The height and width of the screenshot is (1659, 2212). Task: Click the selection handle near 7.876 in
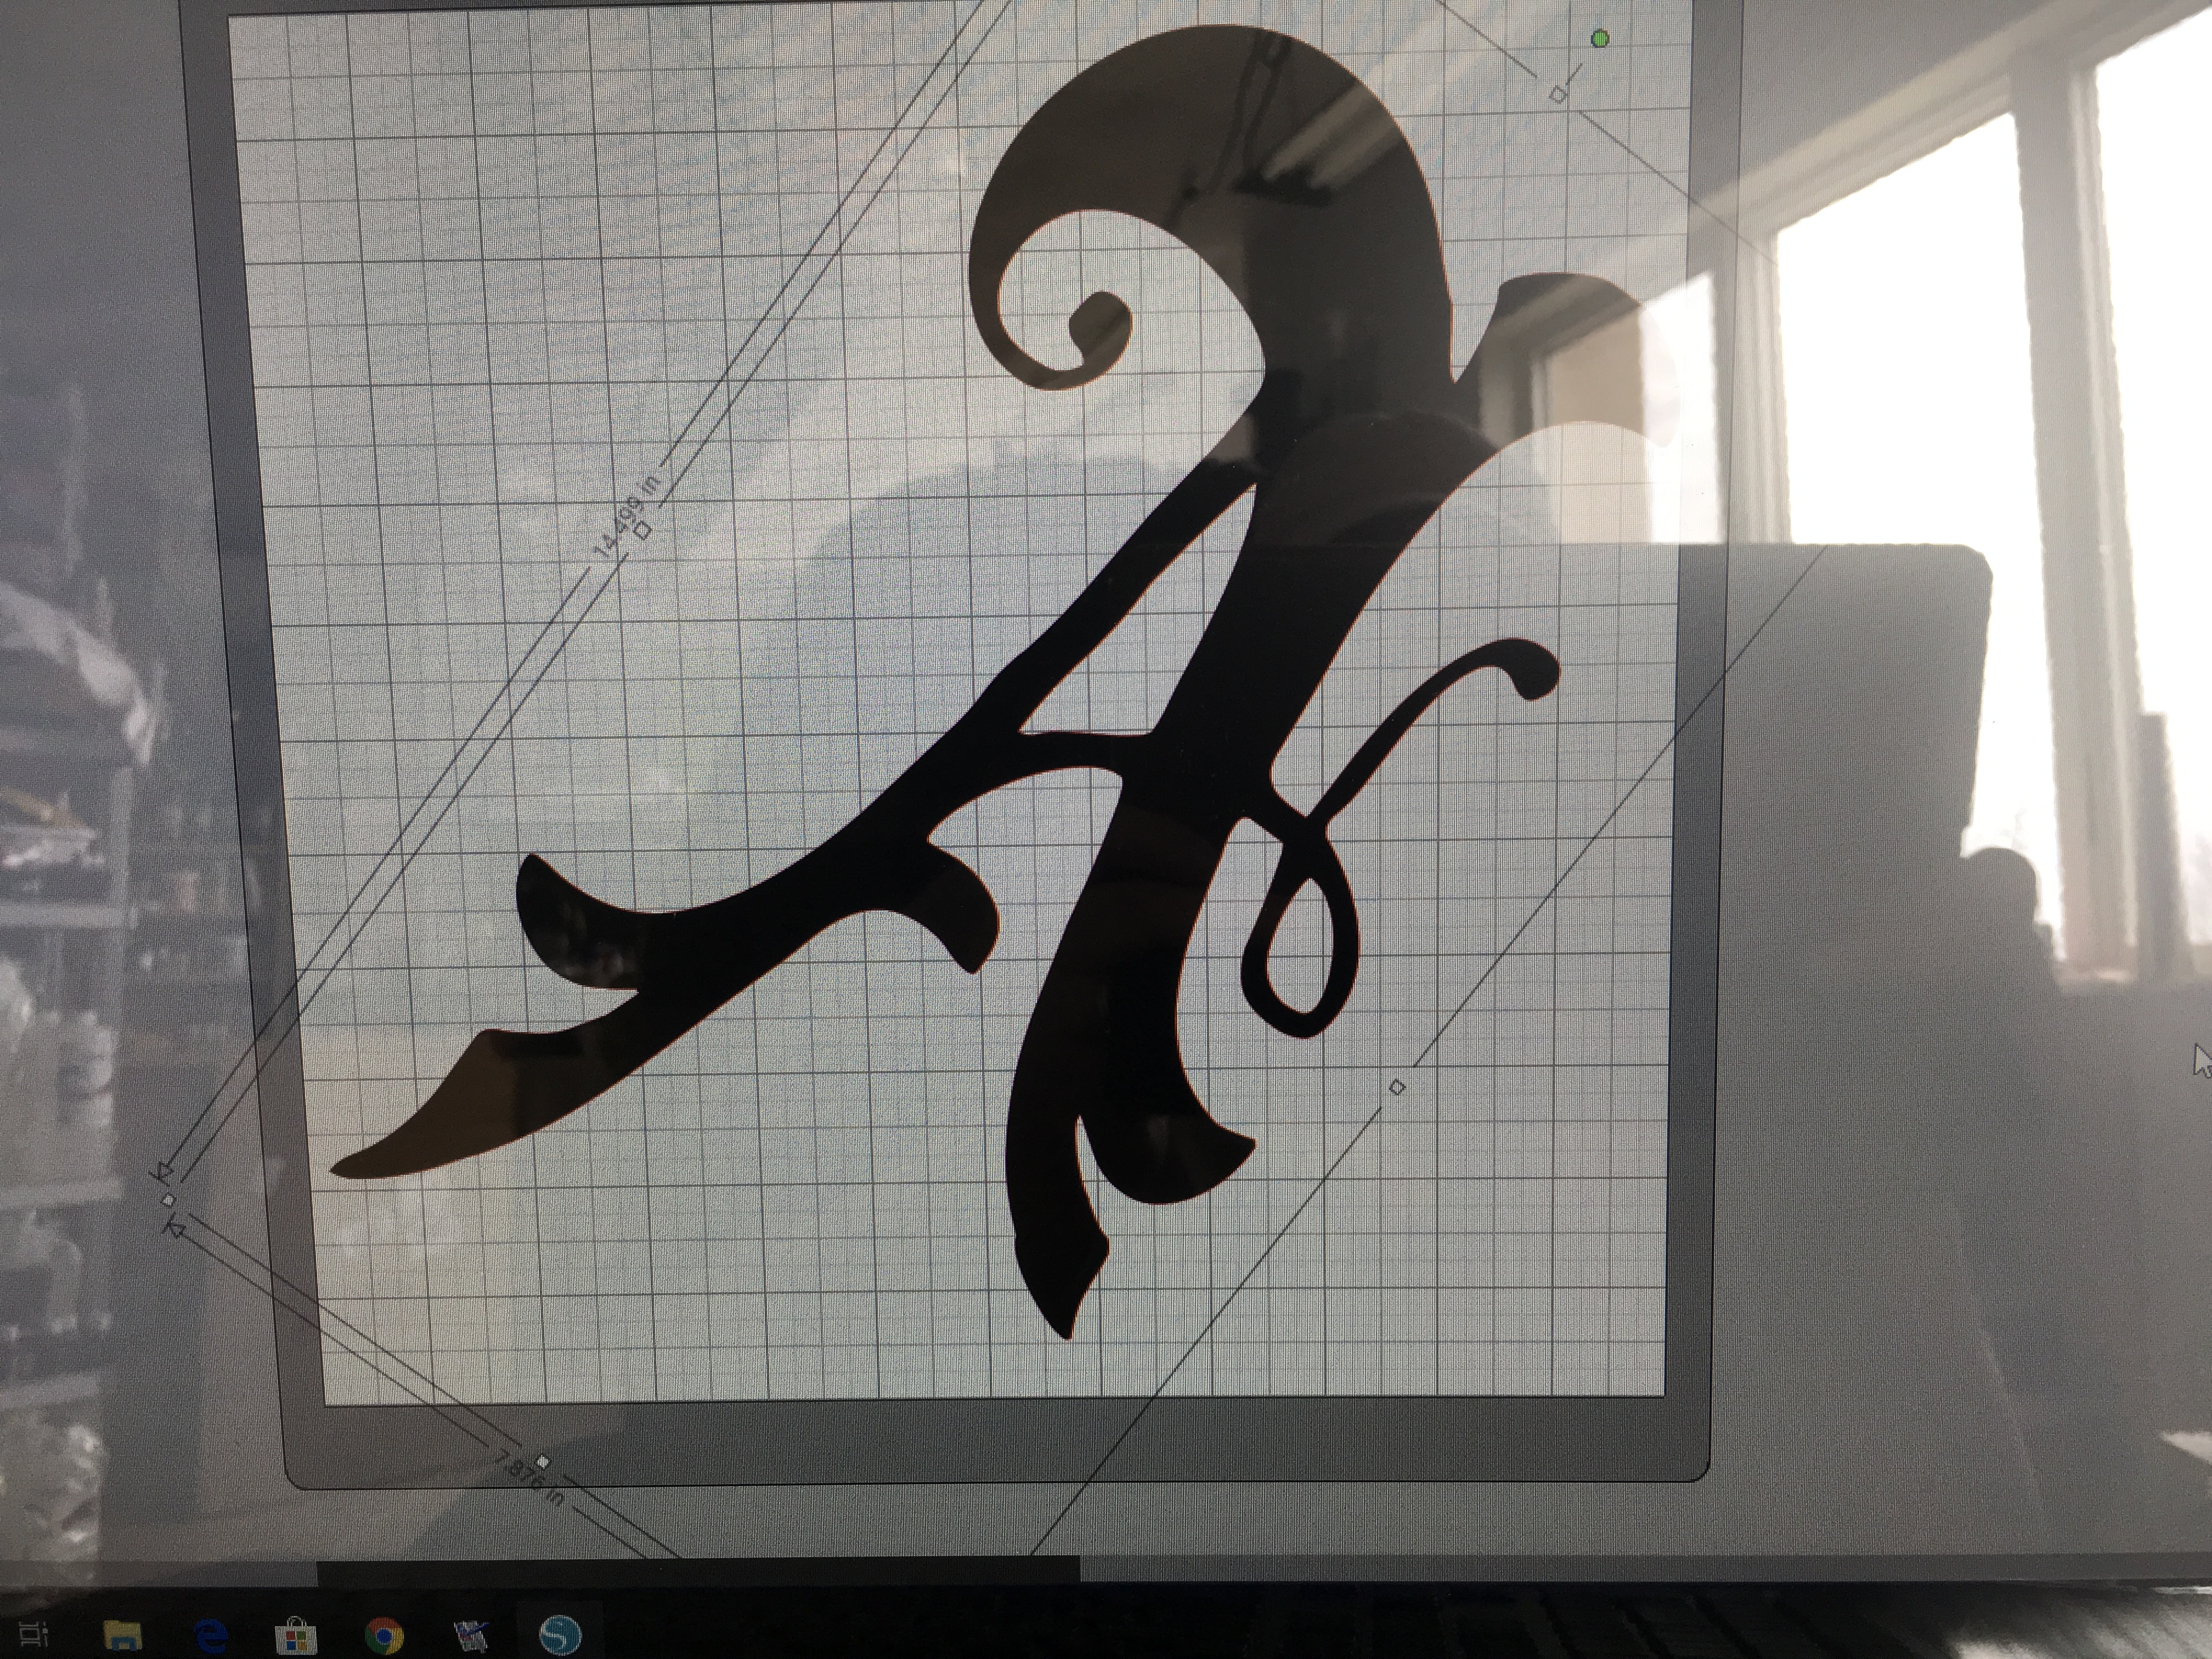point(543,1462)
